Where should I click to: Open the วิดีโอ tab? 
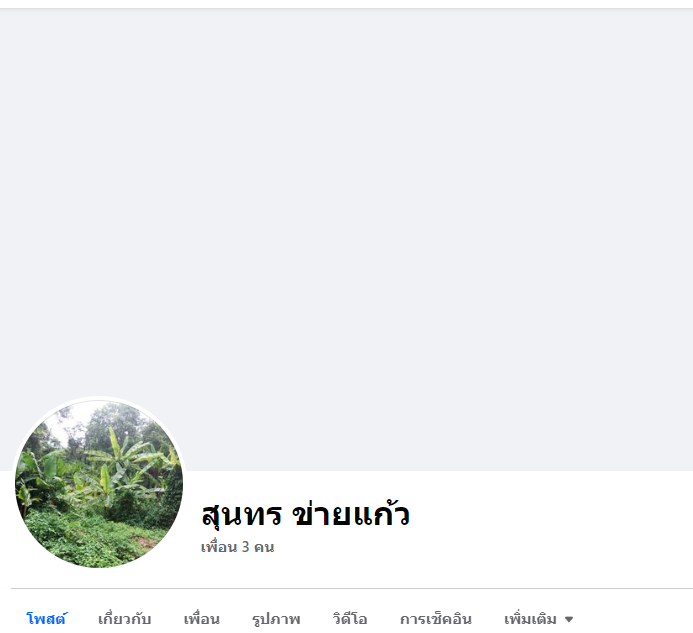point(350,618)
